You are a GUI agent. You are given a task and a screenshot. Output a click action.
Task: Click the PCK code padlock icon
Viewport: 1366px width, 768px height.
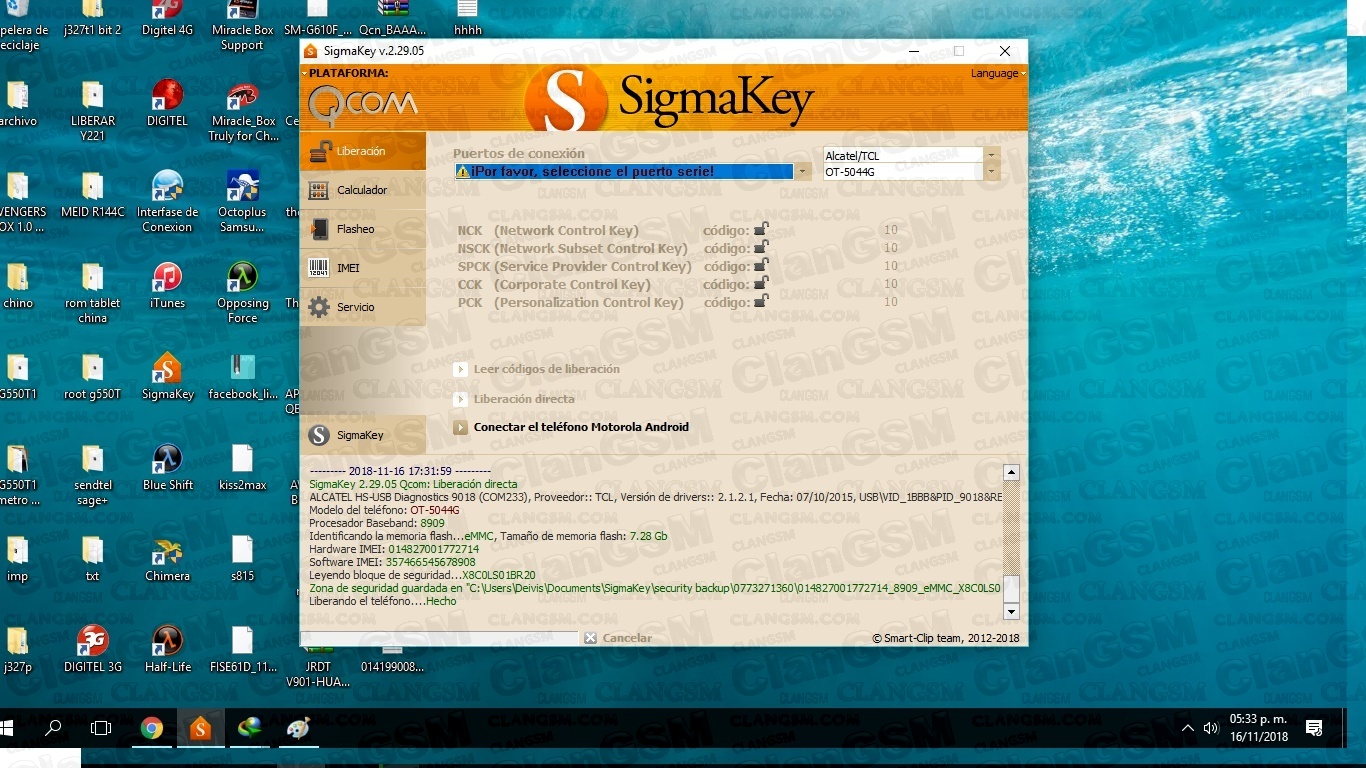(x=761, y=301)
